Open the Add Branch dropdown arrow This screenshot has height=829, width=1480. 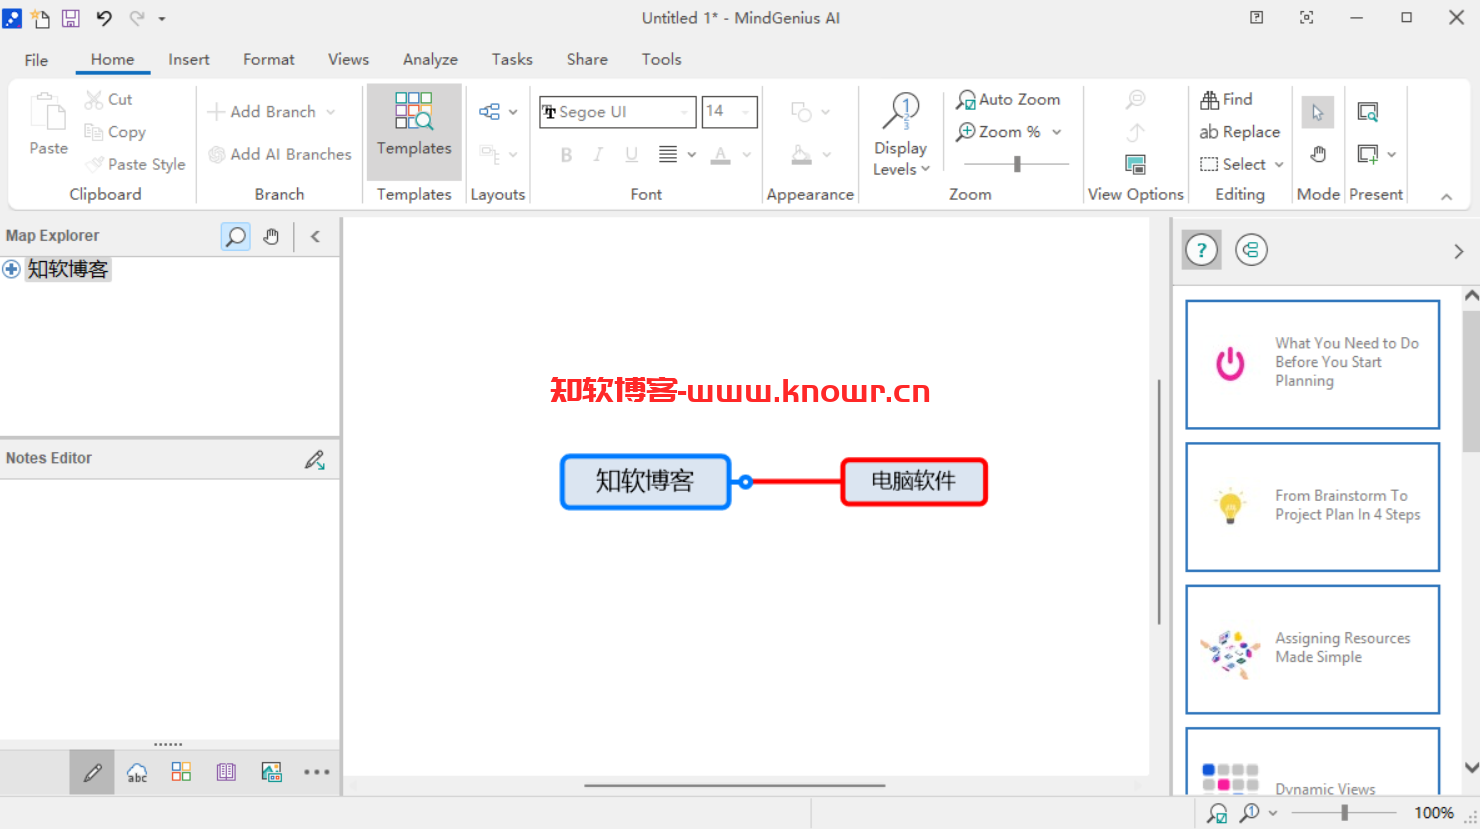(x=331, y=112)
